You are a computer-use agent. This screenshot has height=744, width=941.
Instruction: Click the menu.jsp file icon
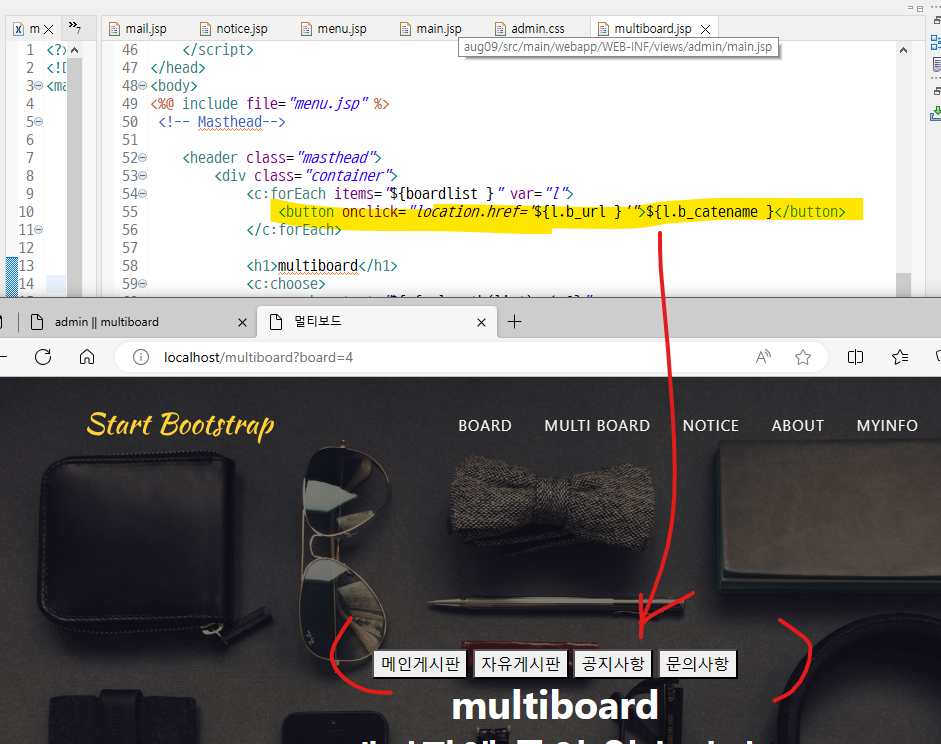pos(306,29)
